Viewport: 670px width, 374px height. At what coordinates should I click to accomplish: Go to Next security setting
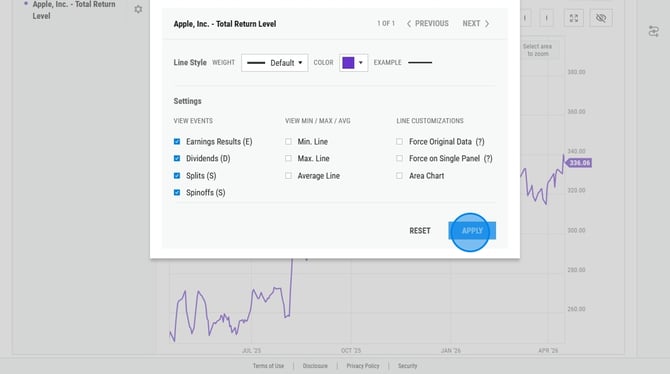click(476, 24)
